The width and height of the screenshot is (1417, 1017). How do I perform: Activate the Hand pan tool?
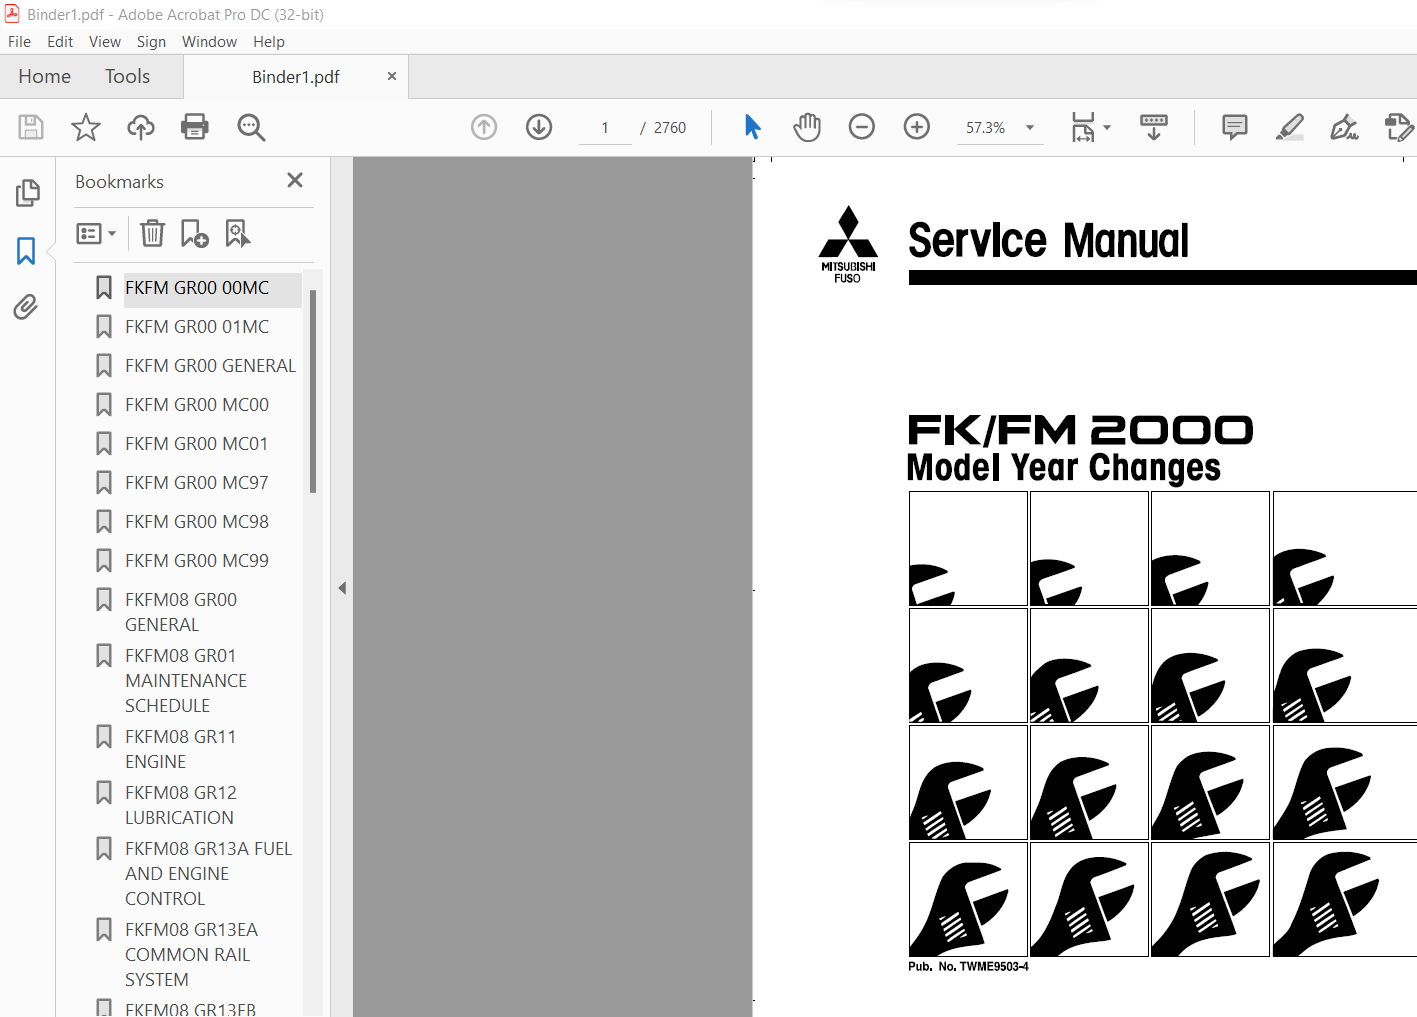(807, 127)
